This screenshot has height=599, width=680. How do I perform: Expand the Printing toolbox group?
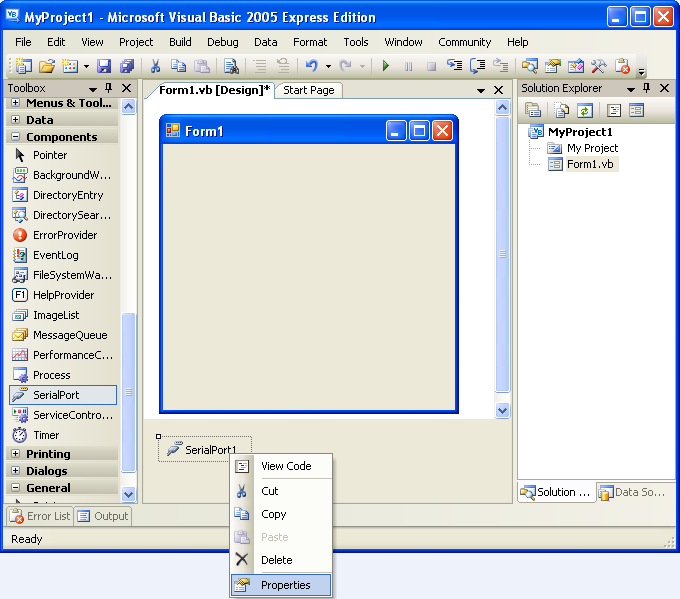pos(16,454)
